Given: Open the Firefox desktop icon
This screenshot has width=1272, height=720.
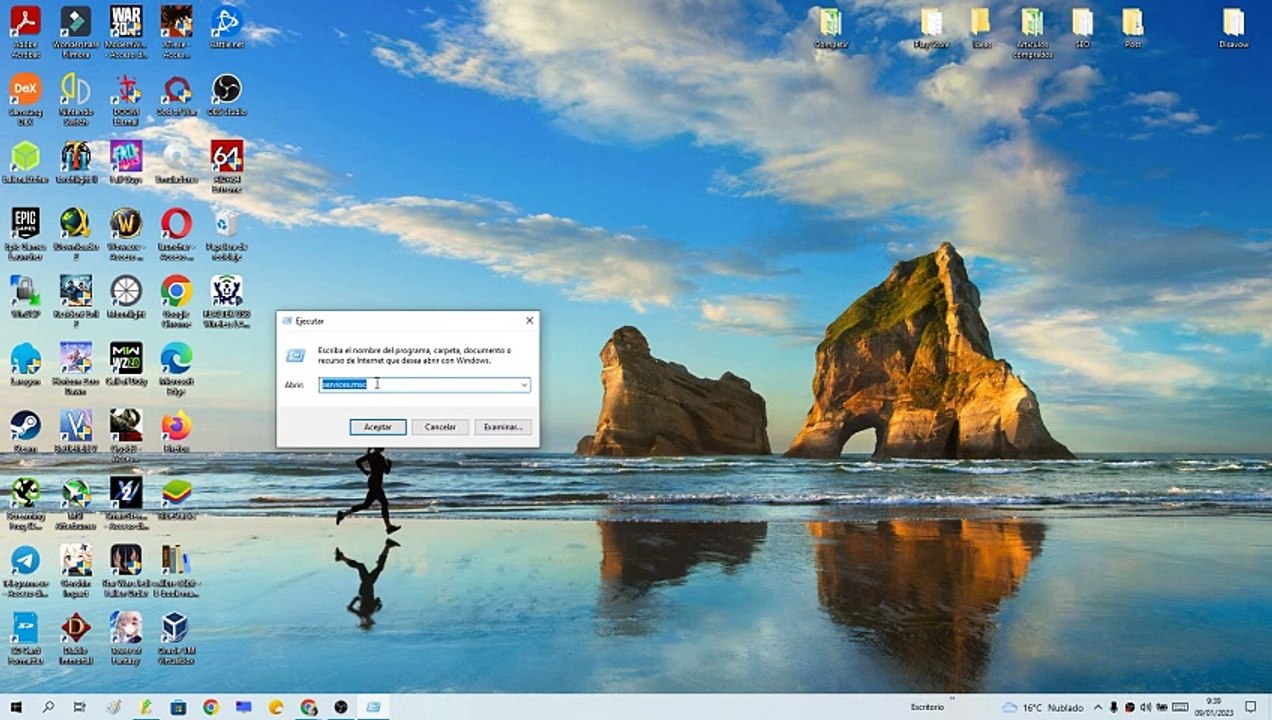Looking at the screenshot, I should coord(176,430).
